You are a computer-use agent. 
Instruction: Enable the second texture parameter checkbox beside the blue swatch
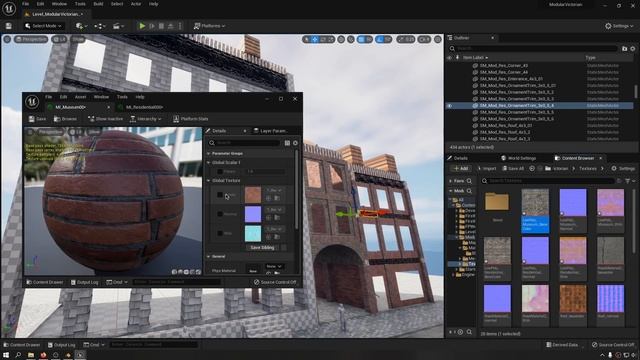220,214
